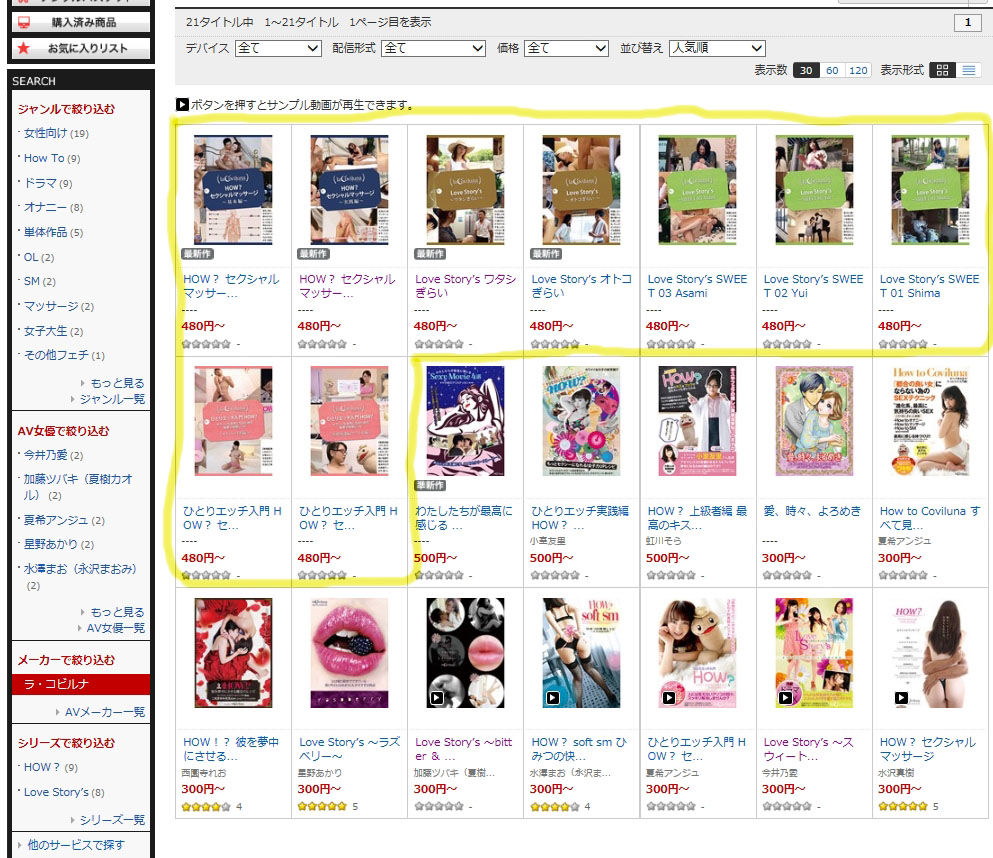Image resolution: width=993 pixels, height=858 pixels.
Task: Open the デバイス dropdown
Action: coord(278,48)
